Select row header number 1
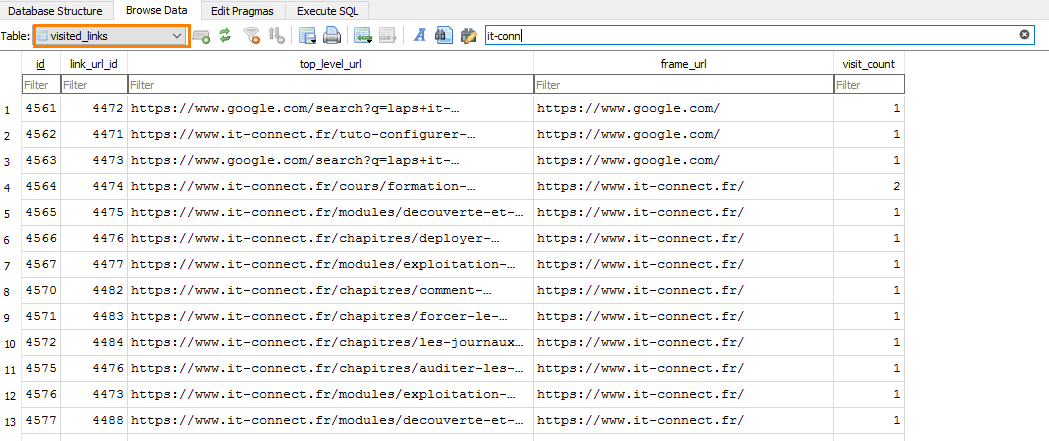 click(11, 108)
